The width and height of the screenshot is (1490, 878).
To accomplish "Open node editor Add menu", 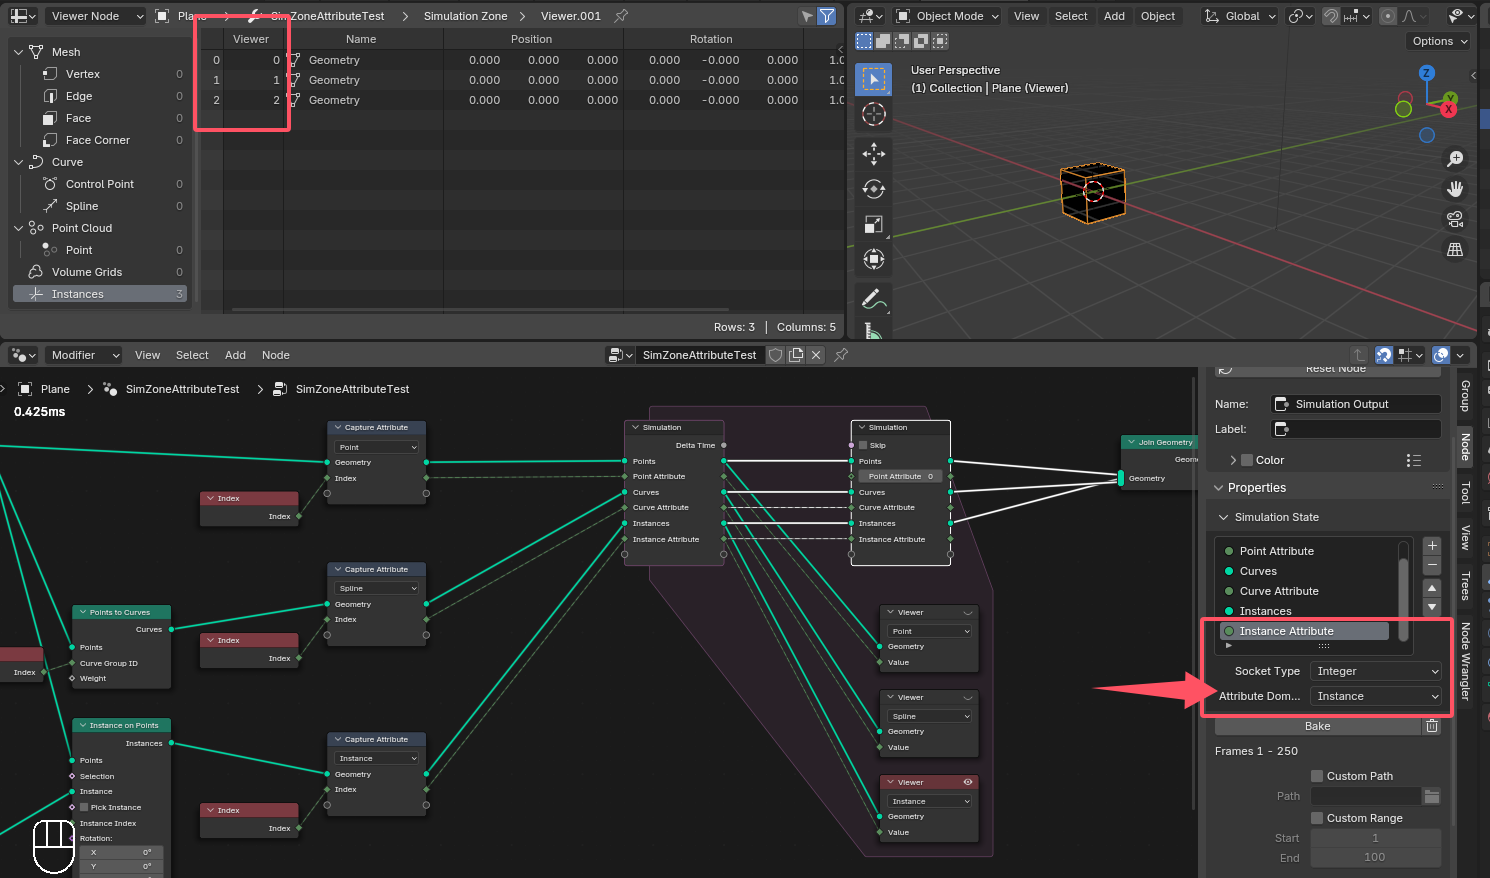I will coord(235,355).
